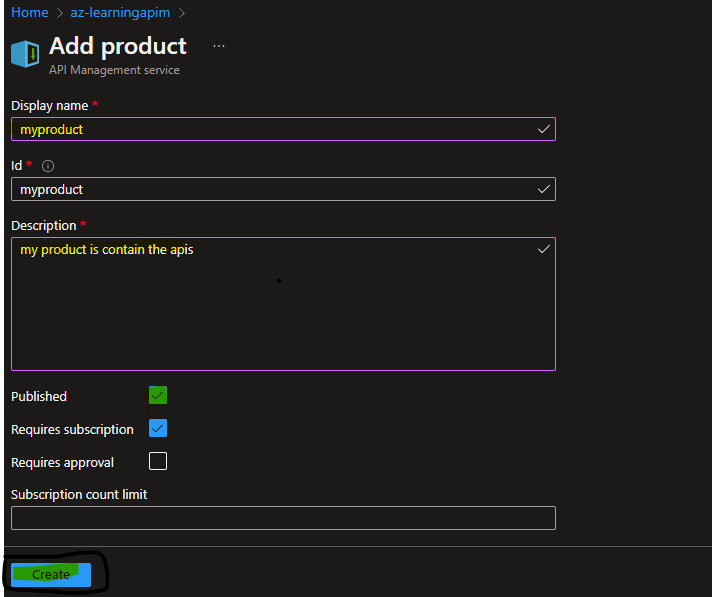
Task: Toggle the Requires subscription checkbox
Action: [x=158, y=429]
